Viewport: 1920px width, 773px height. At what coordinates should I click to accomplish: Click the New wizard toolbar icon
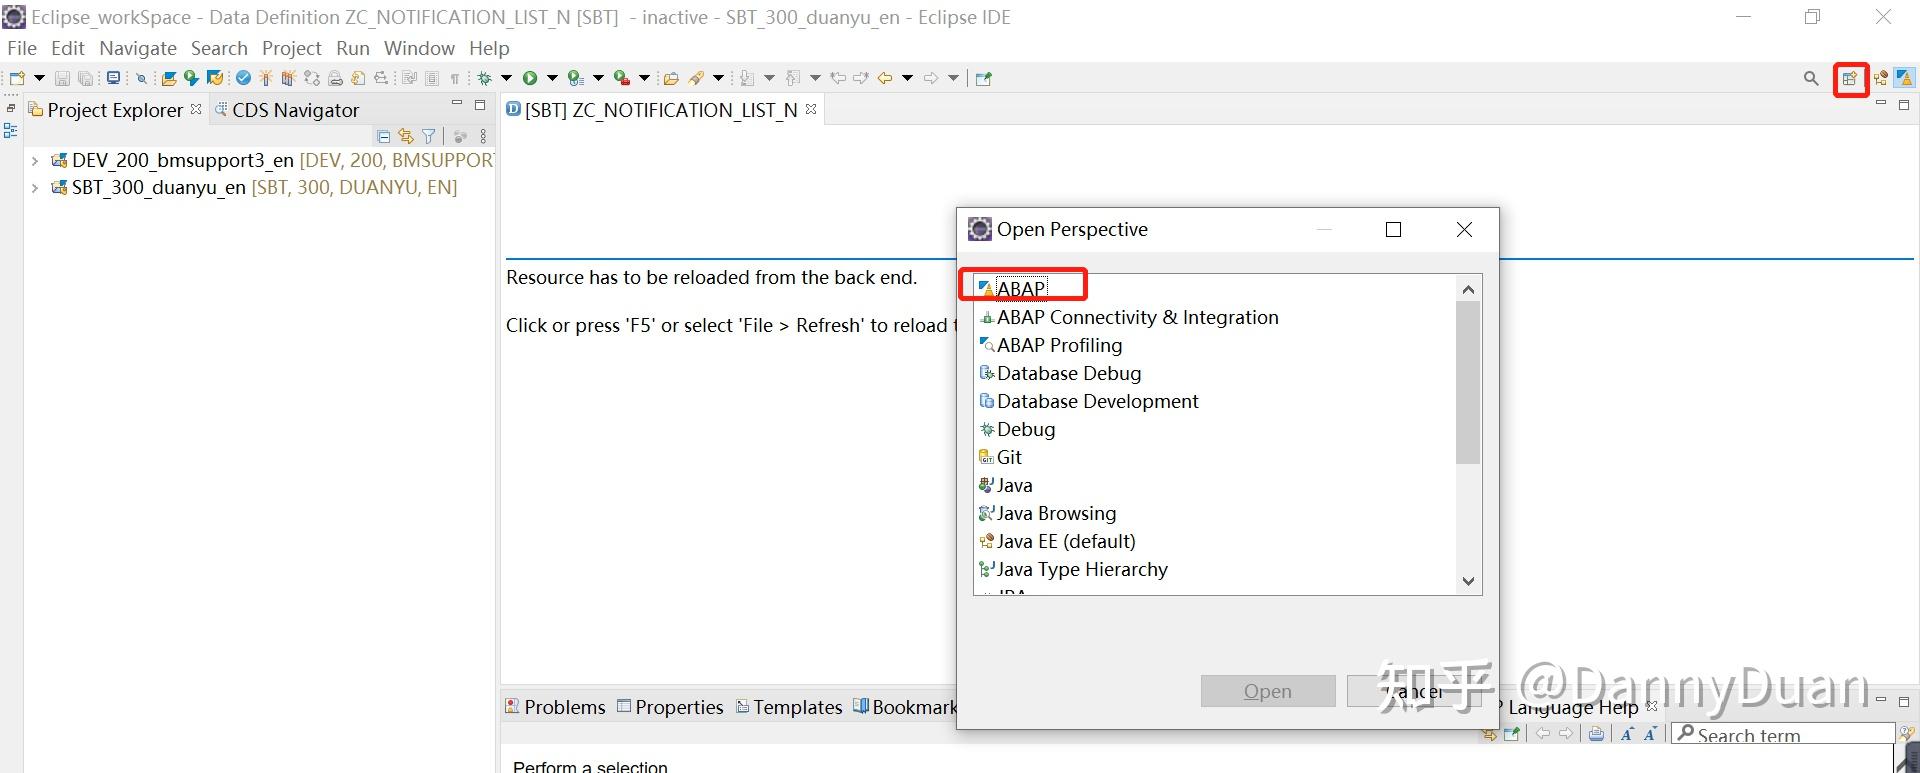pyautogui.click(x=17, y=78)
